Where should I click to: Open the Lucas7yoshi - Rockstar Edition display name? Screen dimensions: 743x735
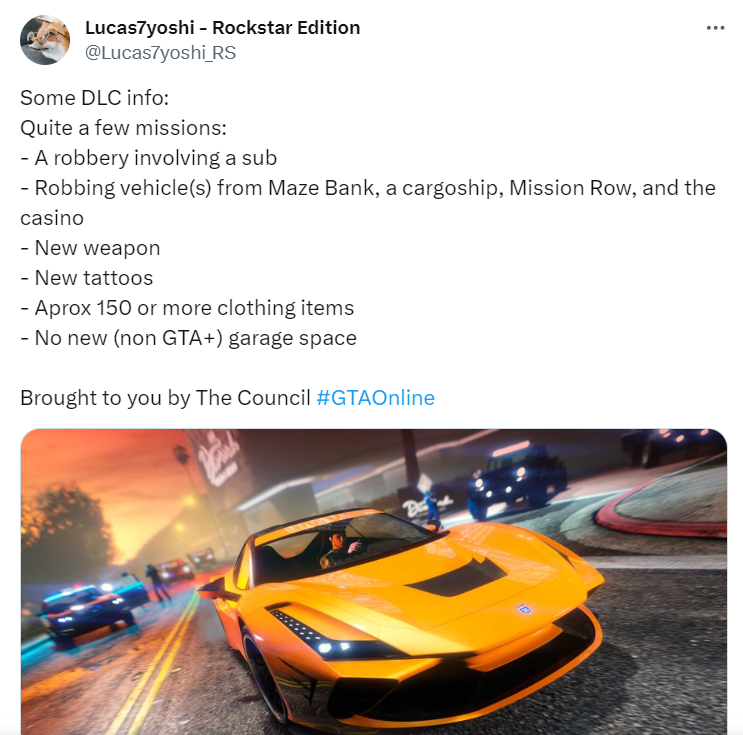tap(223, 27)
